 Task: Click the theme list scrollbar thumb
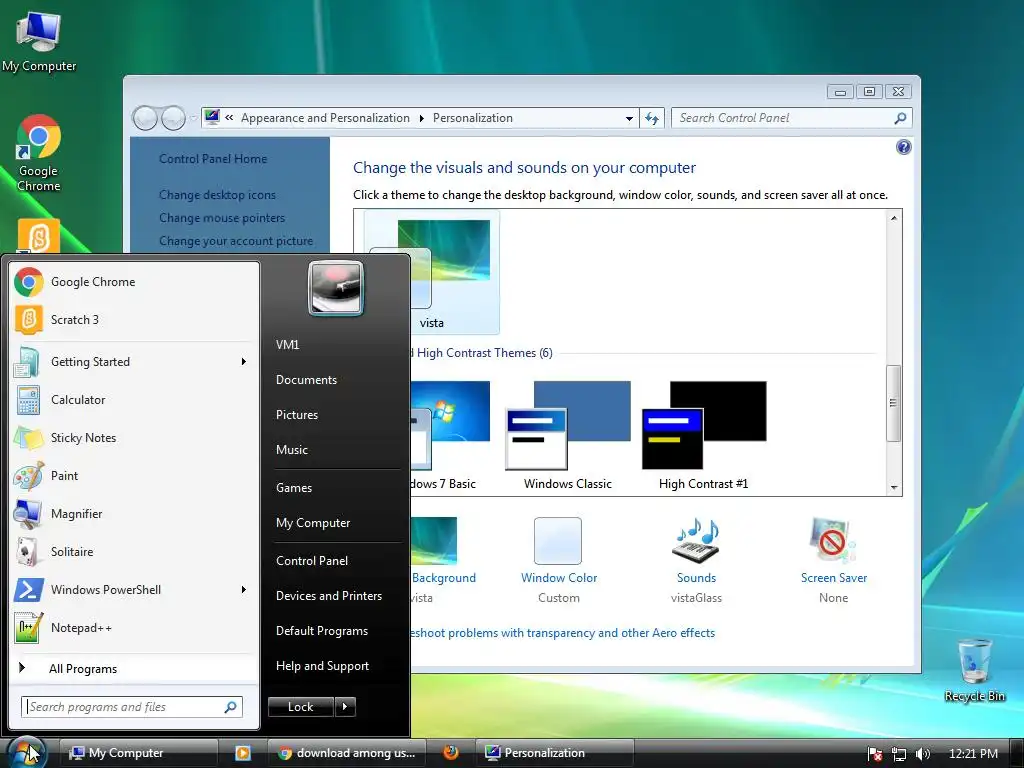click(893, 403)
